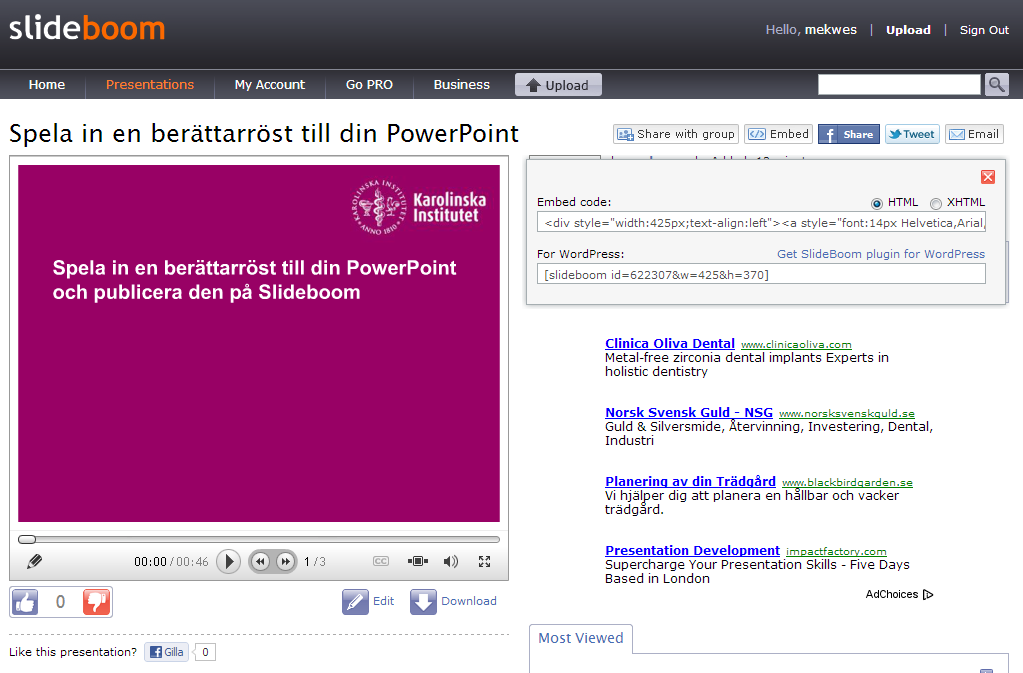This screenshot has width=1023, height=673.
Task: Open Get SlideBoom plugin for WordPress link
Action: 881,254
